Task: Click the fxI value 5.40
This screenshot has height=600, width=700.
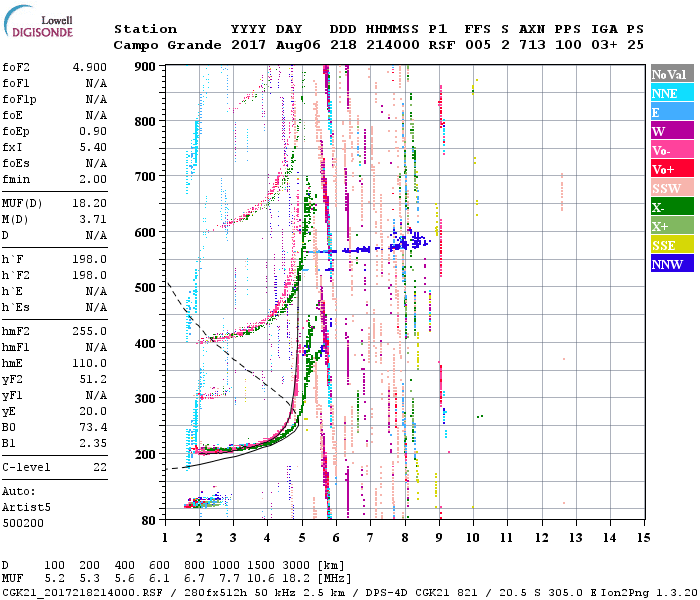Action: (93, 147)
